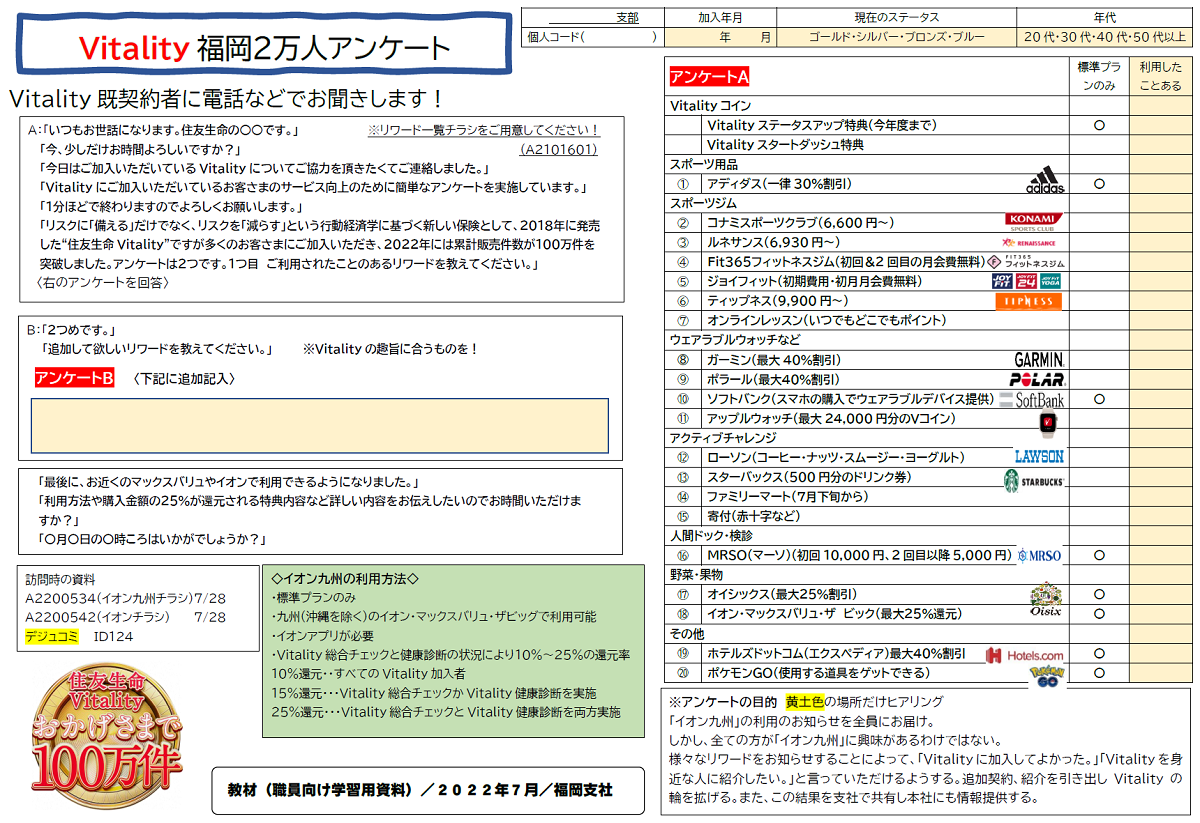Select the Hotels.com logo
The height and width of the screenshot is (823, 1200).
(1024, 655)
